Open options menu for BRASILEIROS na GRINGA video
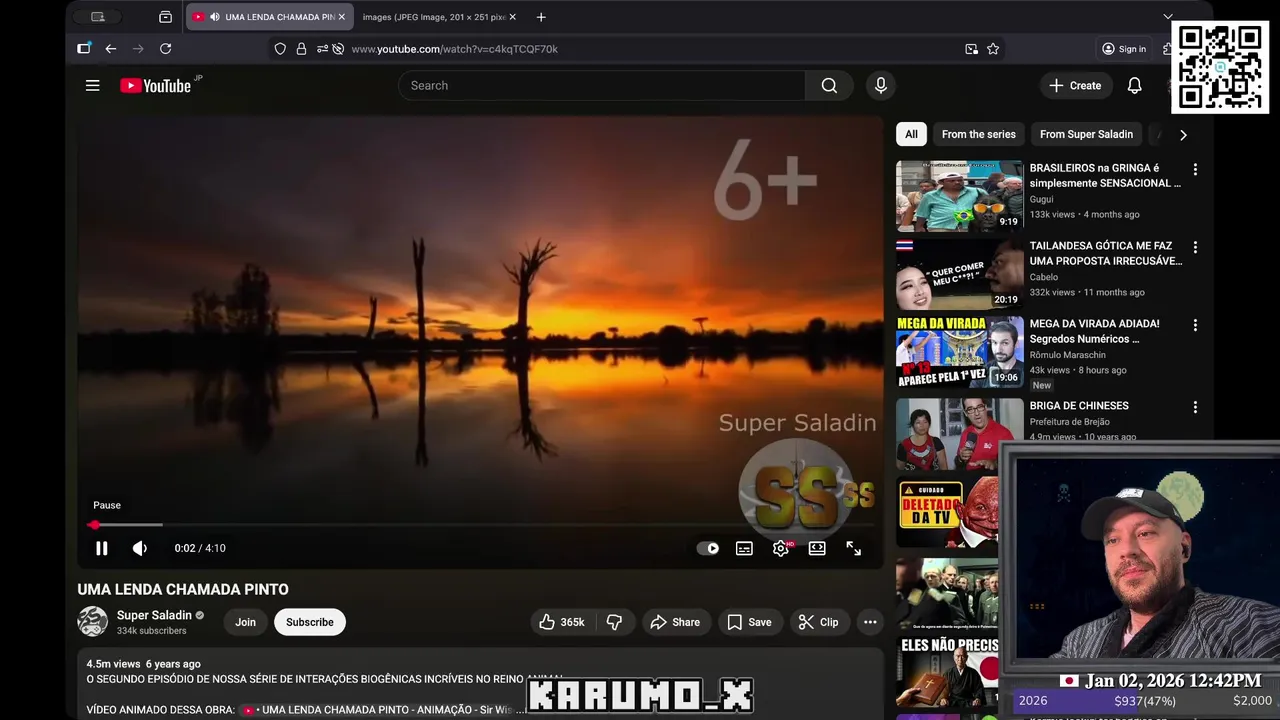Image resolution: width=1280 pixels, height=720 pixels. [x=1195, y=170]
